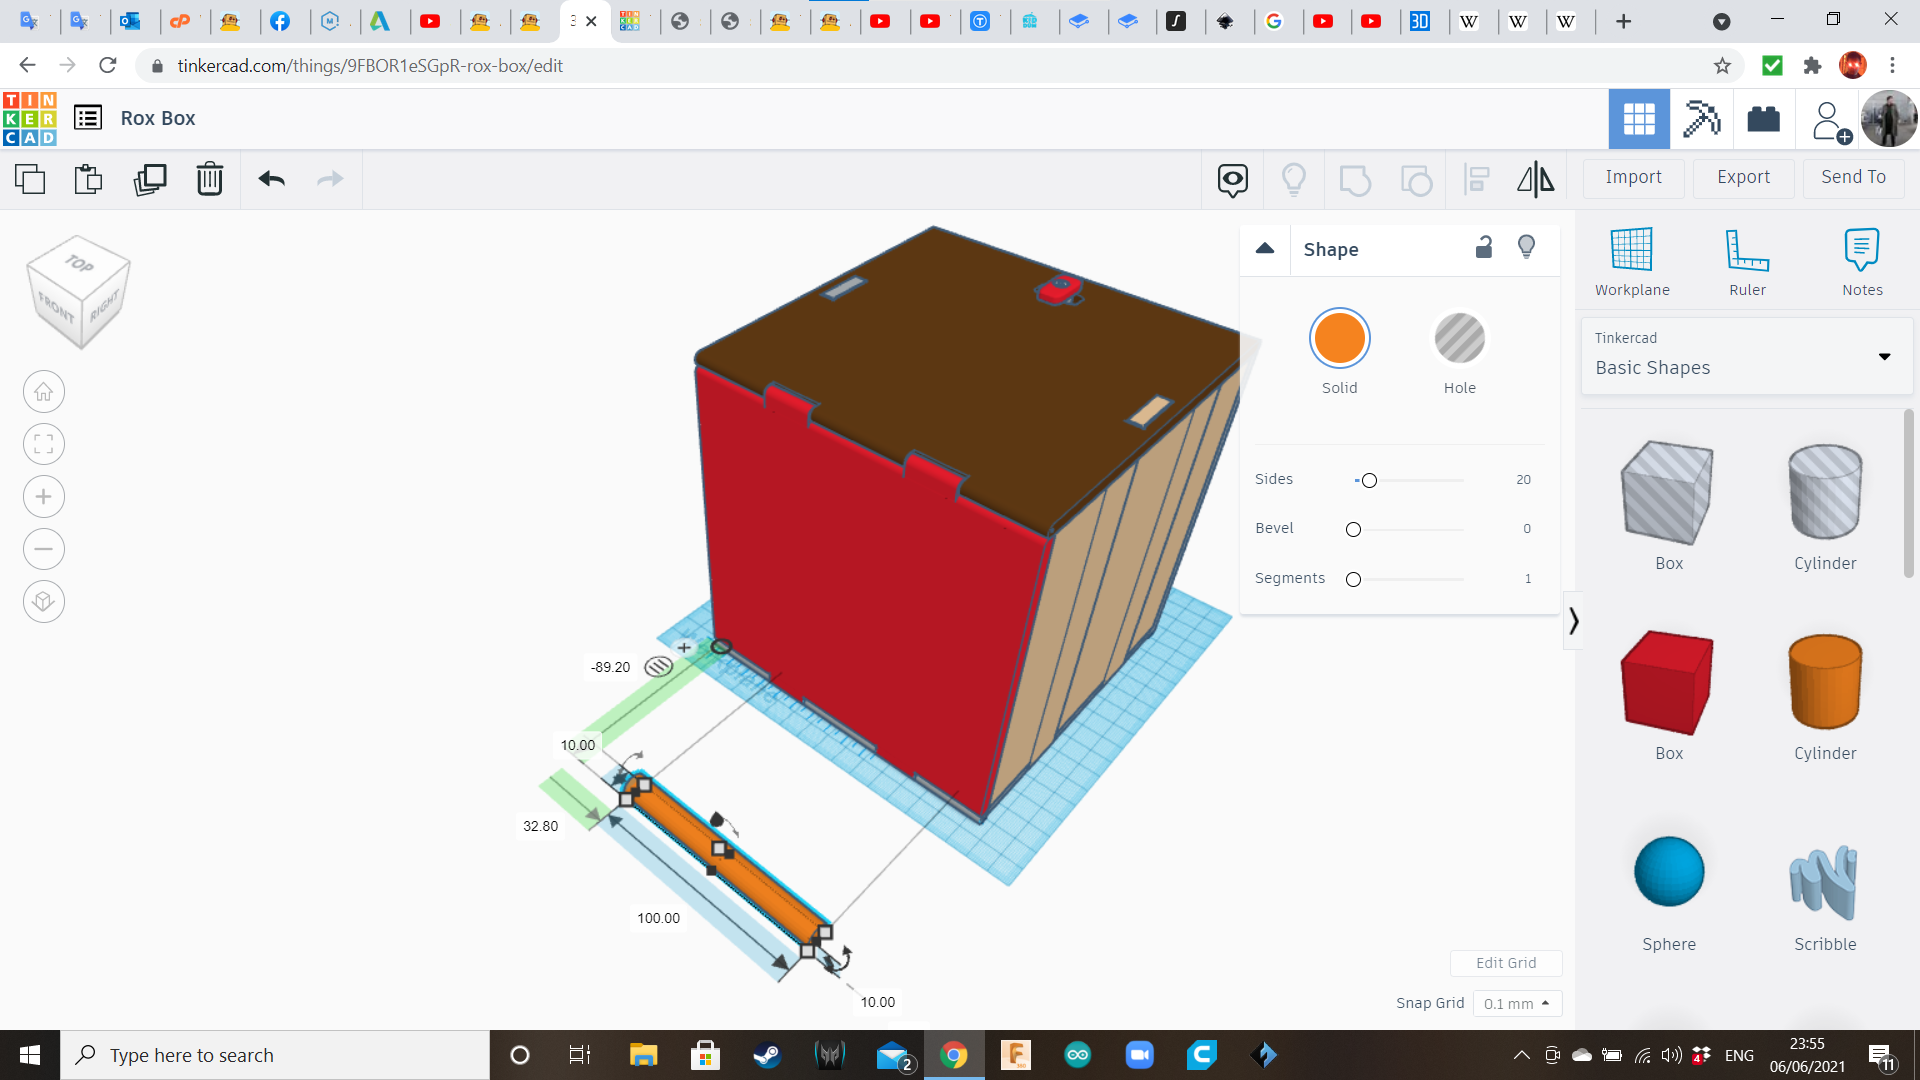Toggle Hole shape mode

[x=1458, y=339]
